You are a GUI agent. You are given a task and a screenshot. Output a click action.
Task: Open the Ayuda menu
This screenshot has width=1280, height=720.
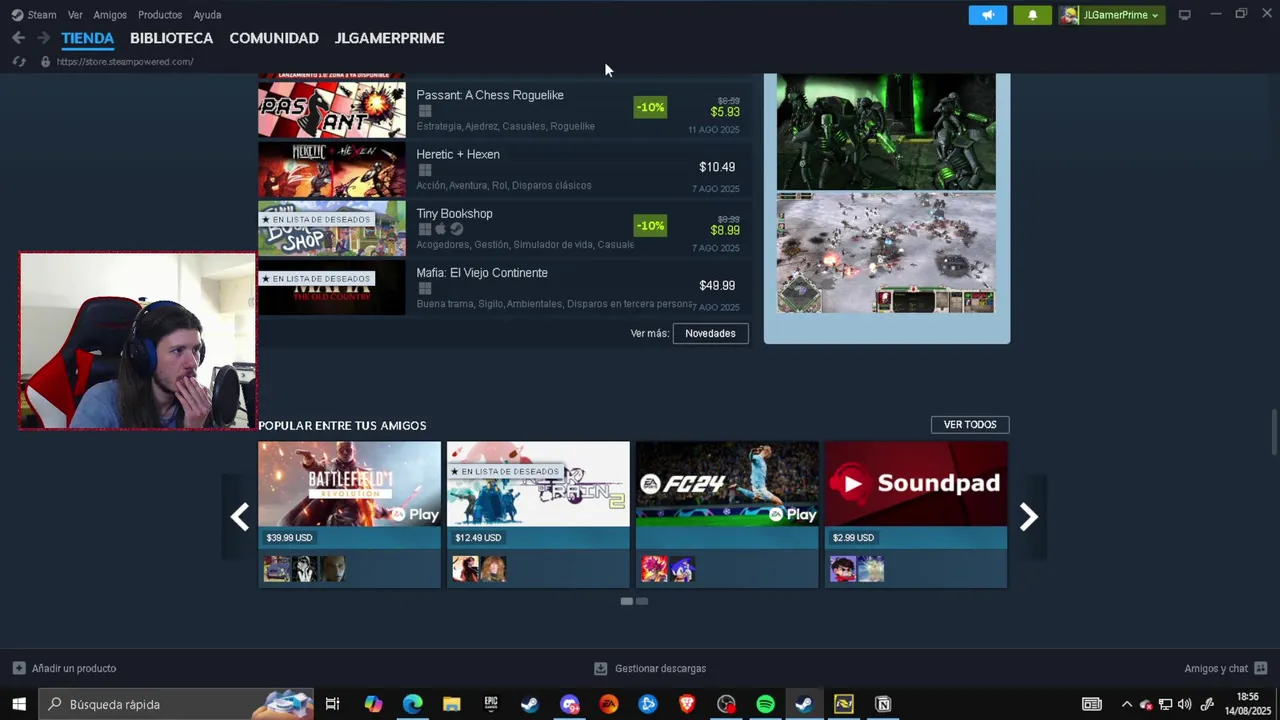[x=207, y=15]
